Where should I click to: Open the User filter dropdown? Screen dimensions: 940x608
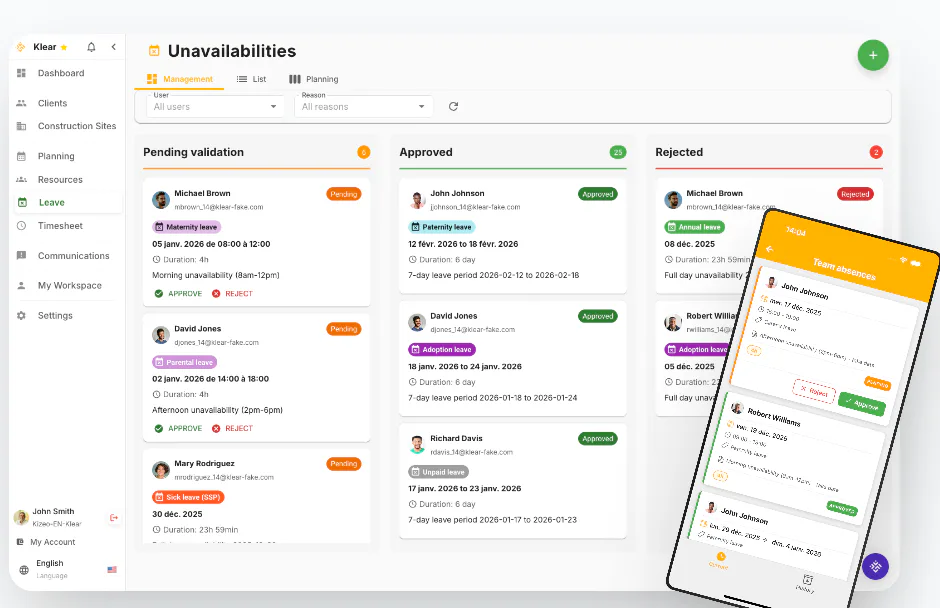[215, 106]
